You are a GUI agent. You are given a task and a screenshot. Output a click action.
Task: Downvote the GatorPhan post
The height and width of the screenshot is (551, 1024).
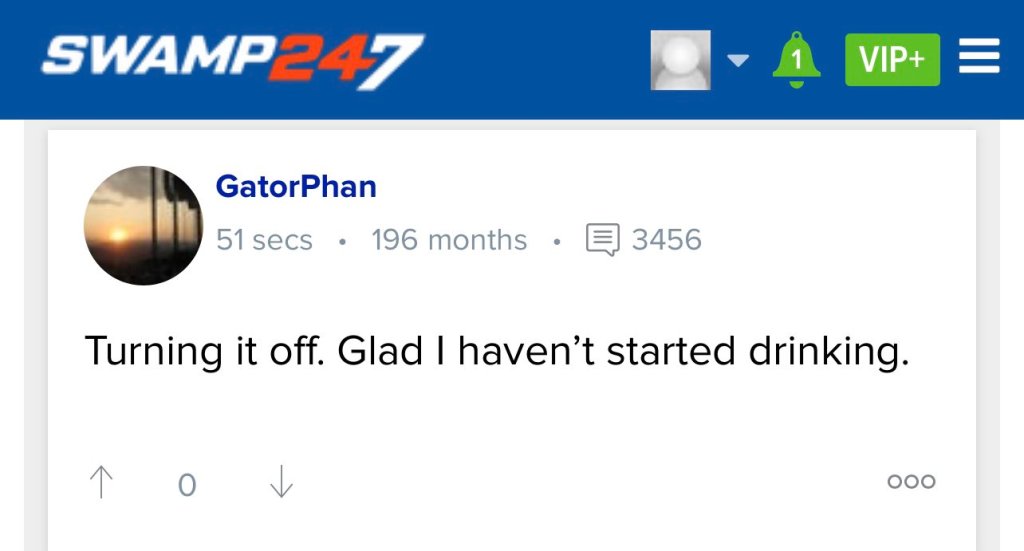pos(281,483)
